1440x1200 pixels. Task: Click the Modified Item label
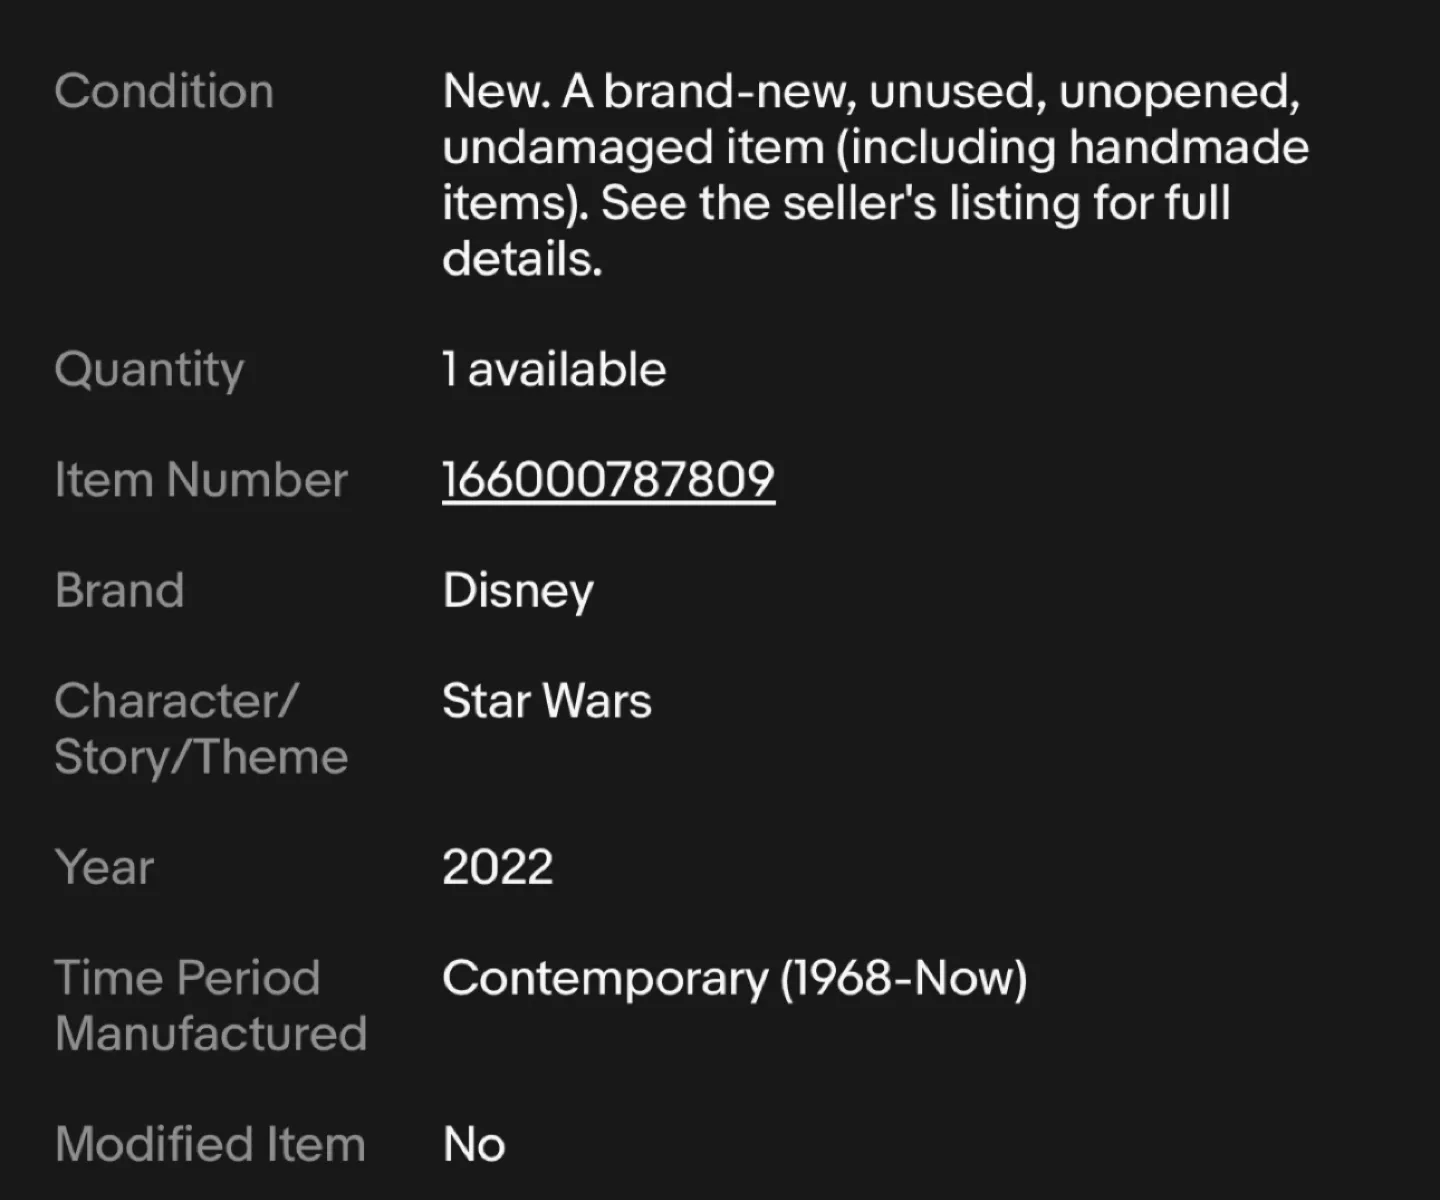click(x=209, y=1144)
